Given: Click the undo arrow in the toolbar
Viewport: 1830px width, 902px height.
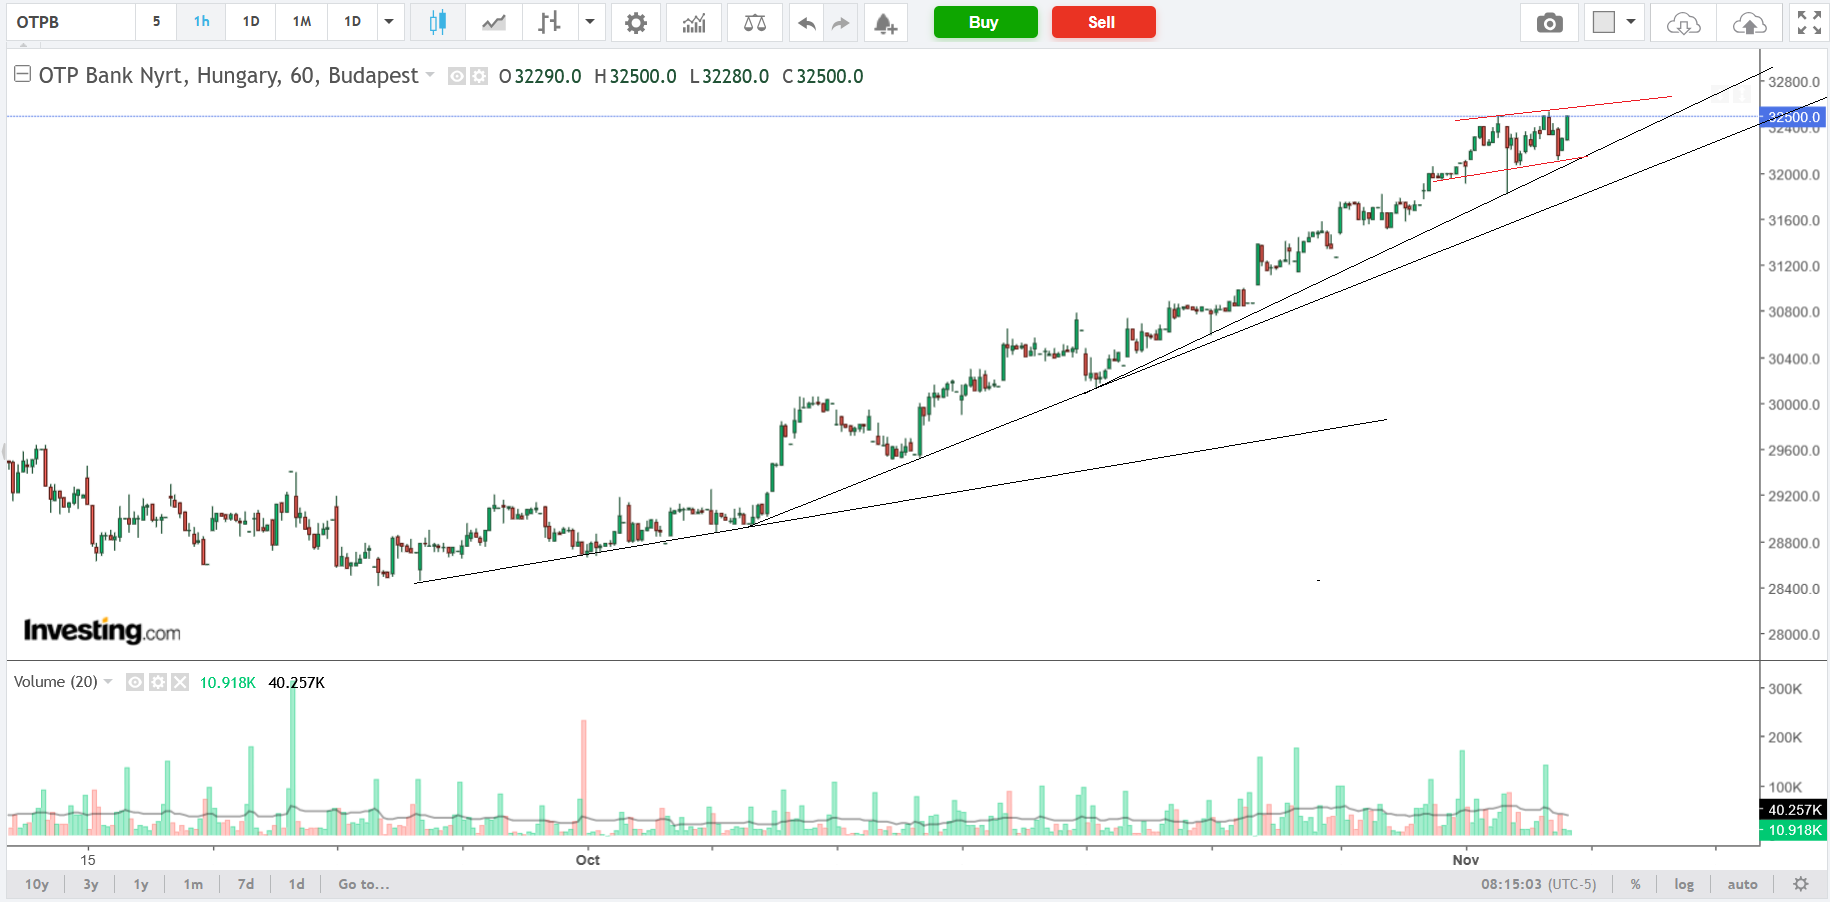Looking at the screenshot, I should tap(806, 22).
